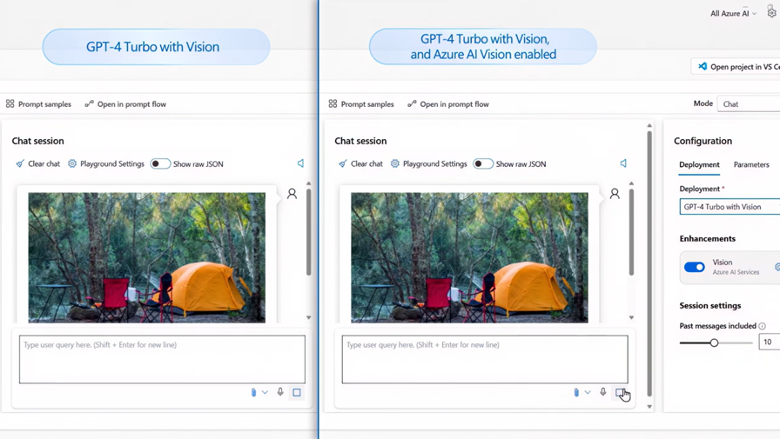Image resolution: width=780 pixels, height=440 pixels.
Task: Open Deployment GPT-4 Turbo with Vision dropdown
Action: click(730, 207)
